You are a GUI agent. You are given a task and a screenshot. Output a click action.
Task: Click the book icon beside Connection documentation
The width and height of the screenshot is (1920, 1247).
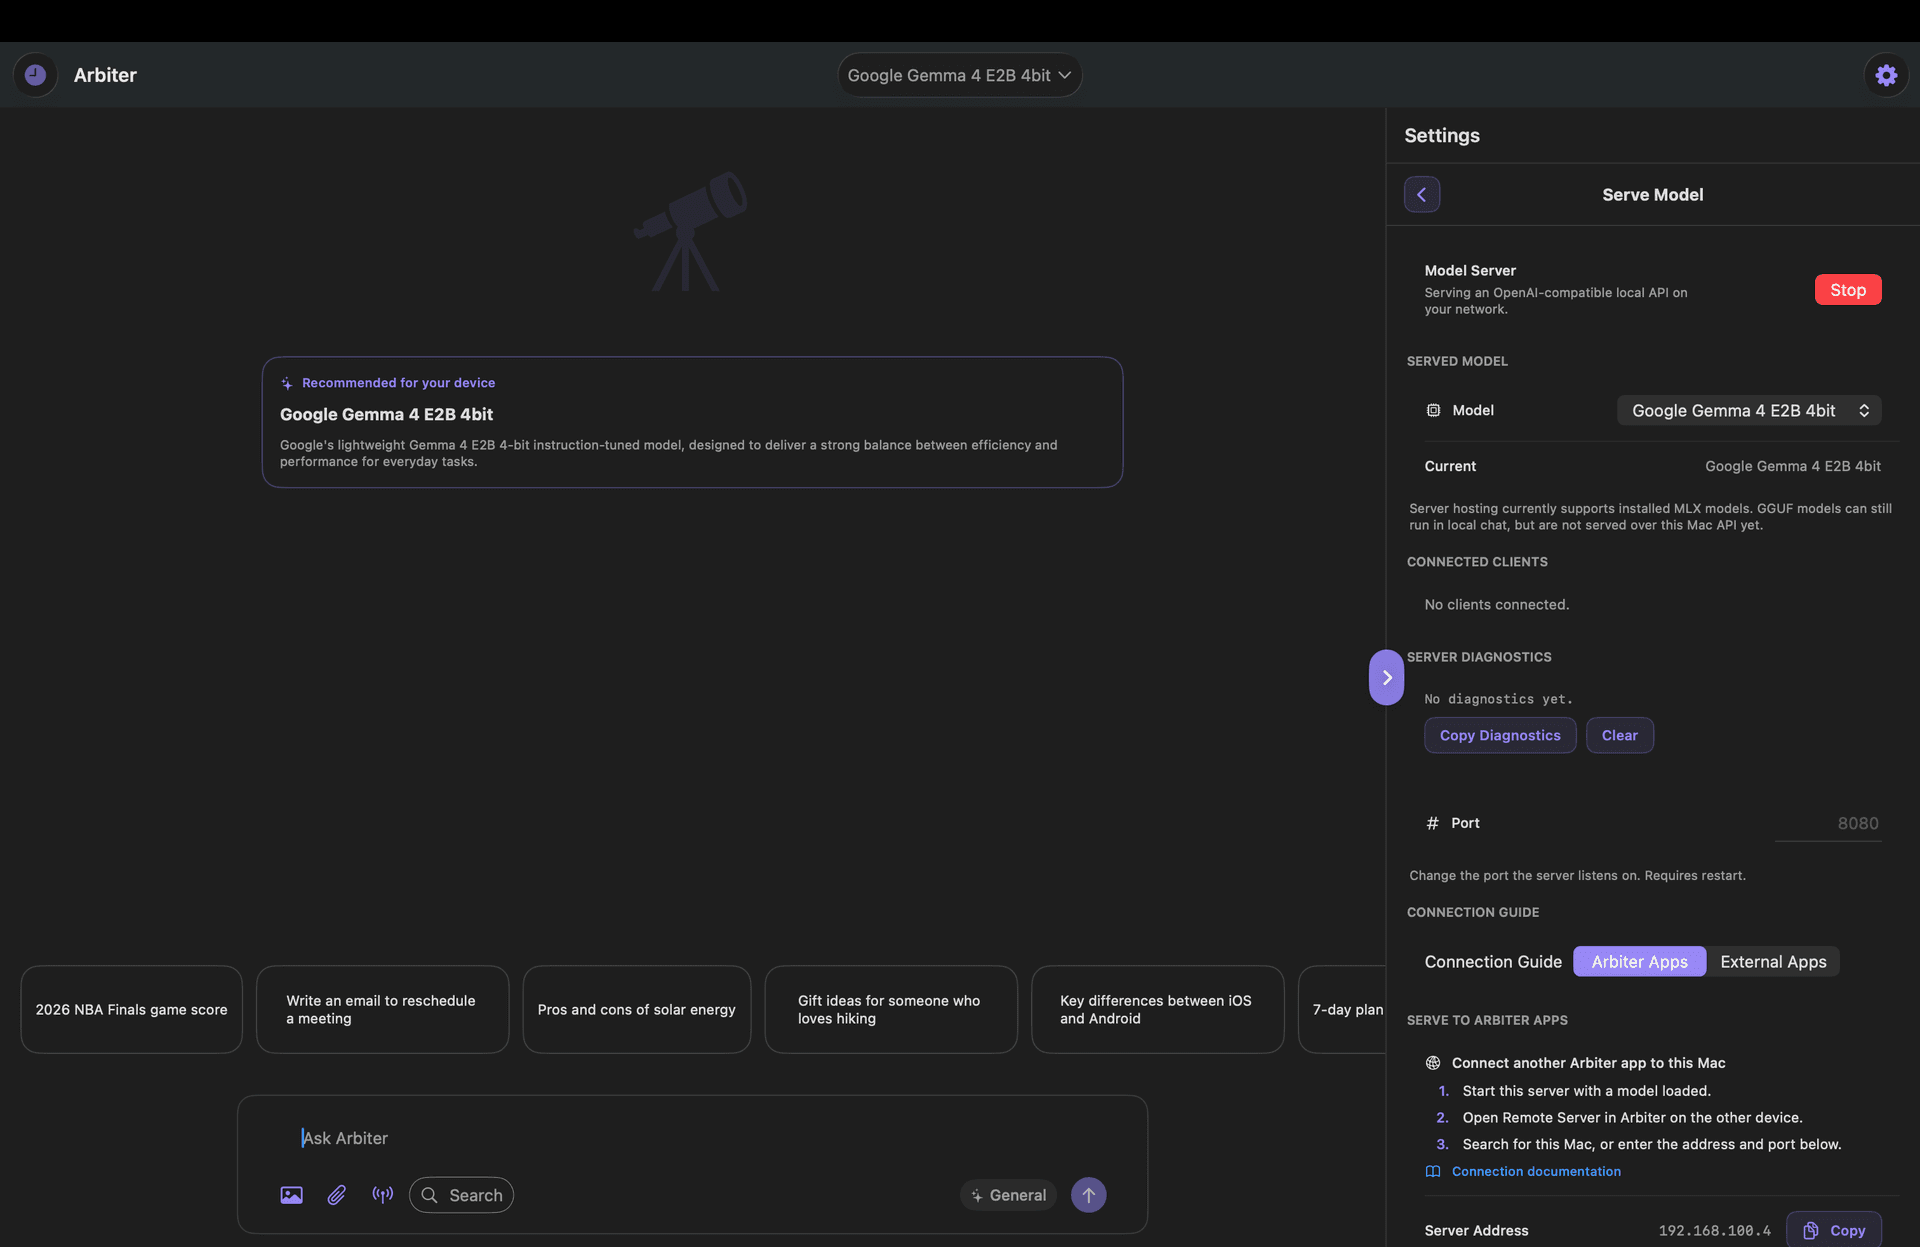click(1432, 1171)
